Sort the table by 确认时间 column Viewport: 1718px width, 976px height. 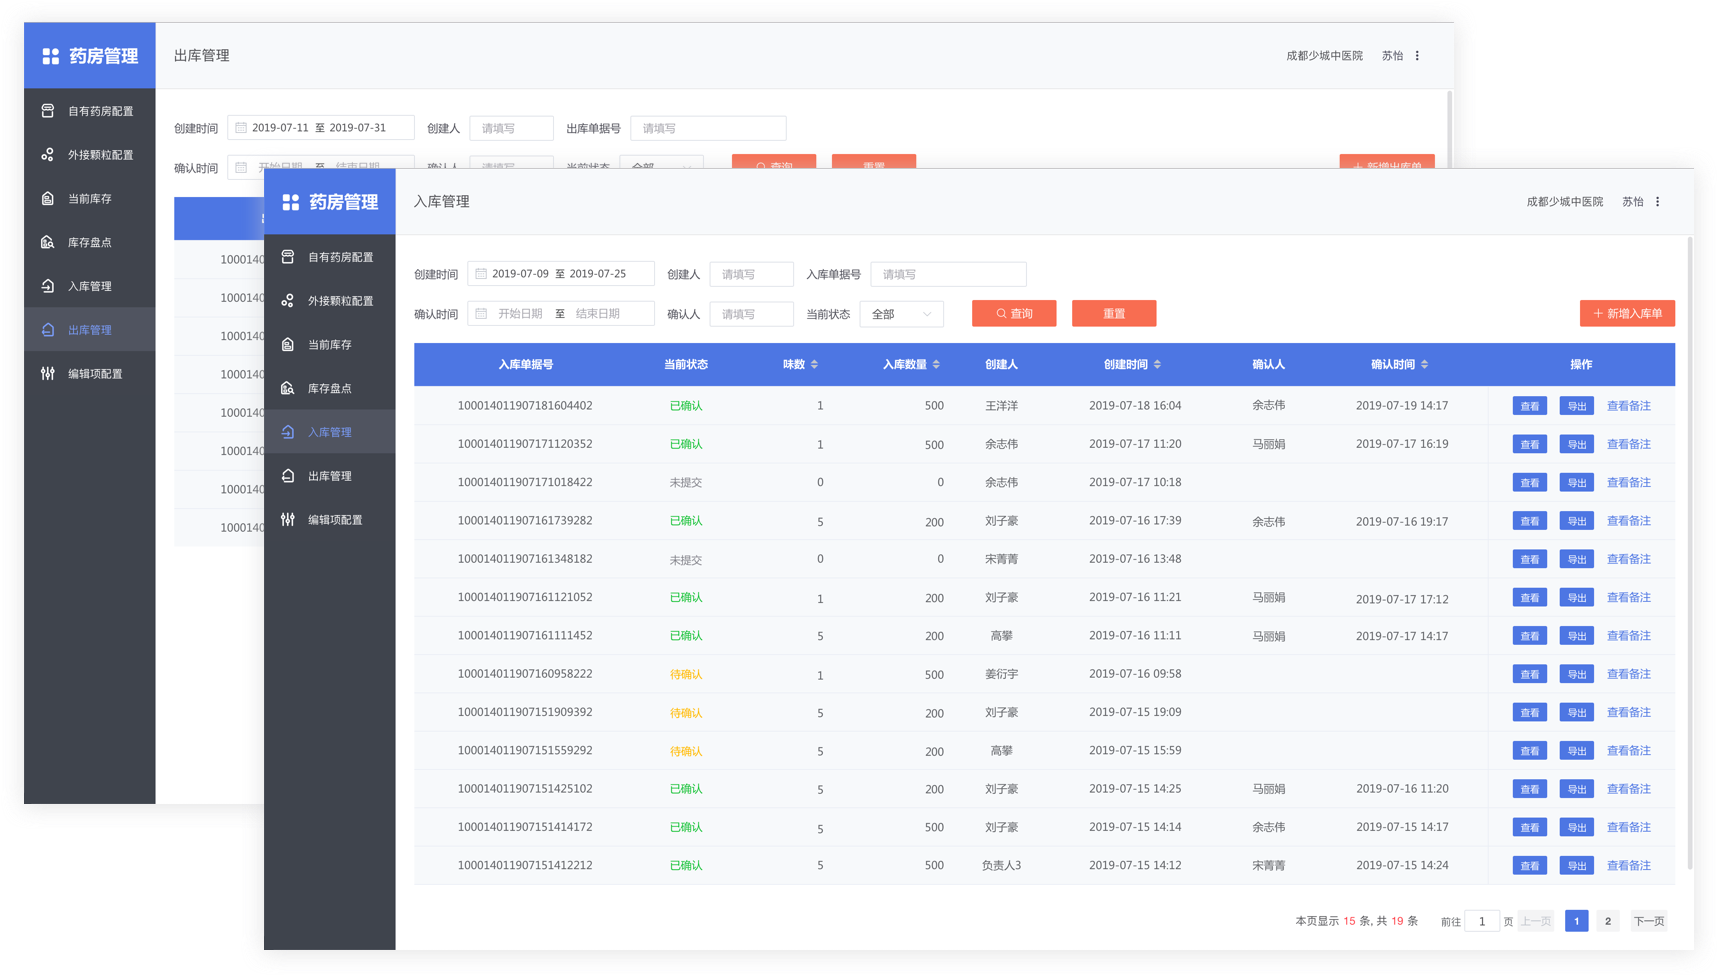click(1424, 365)
